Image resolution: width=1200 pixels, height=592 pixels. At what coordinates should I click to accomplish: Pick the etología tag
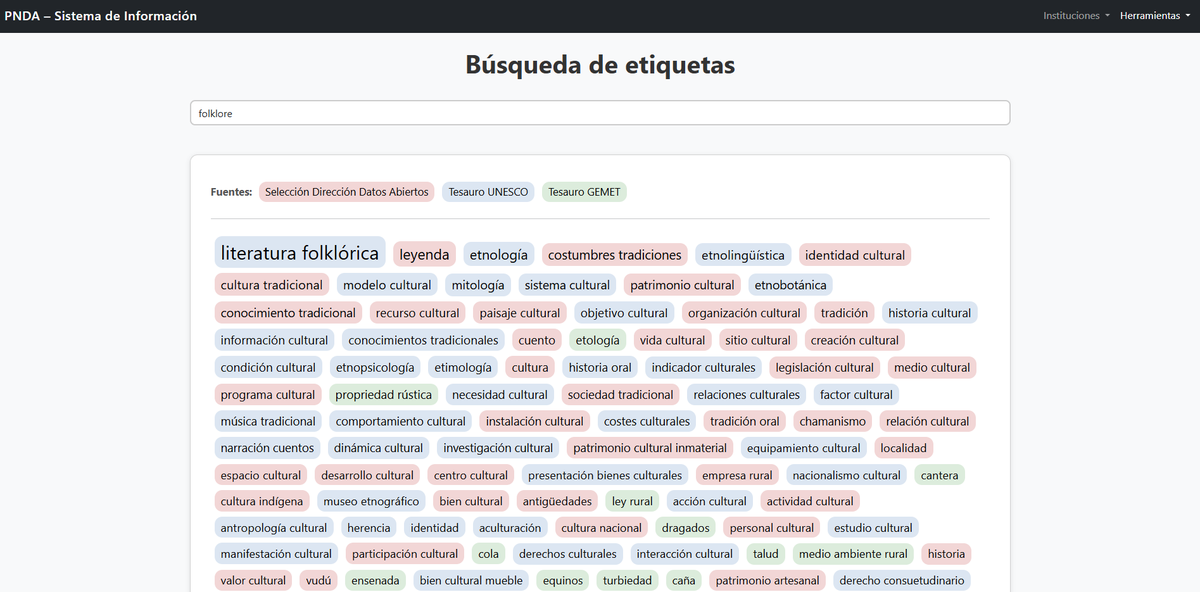click(x=598, y=340)
